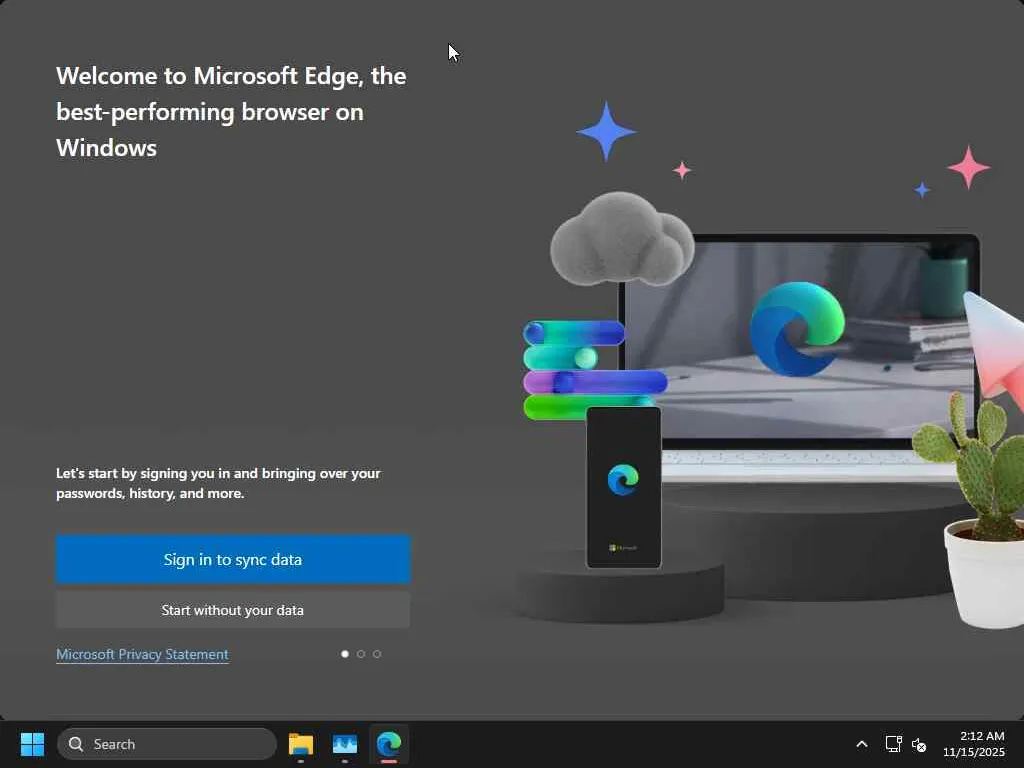Open the monitor app icon on taskbar
This screenshot has height=768, width=1024.
pyautogui.click(x=345, y=744)
